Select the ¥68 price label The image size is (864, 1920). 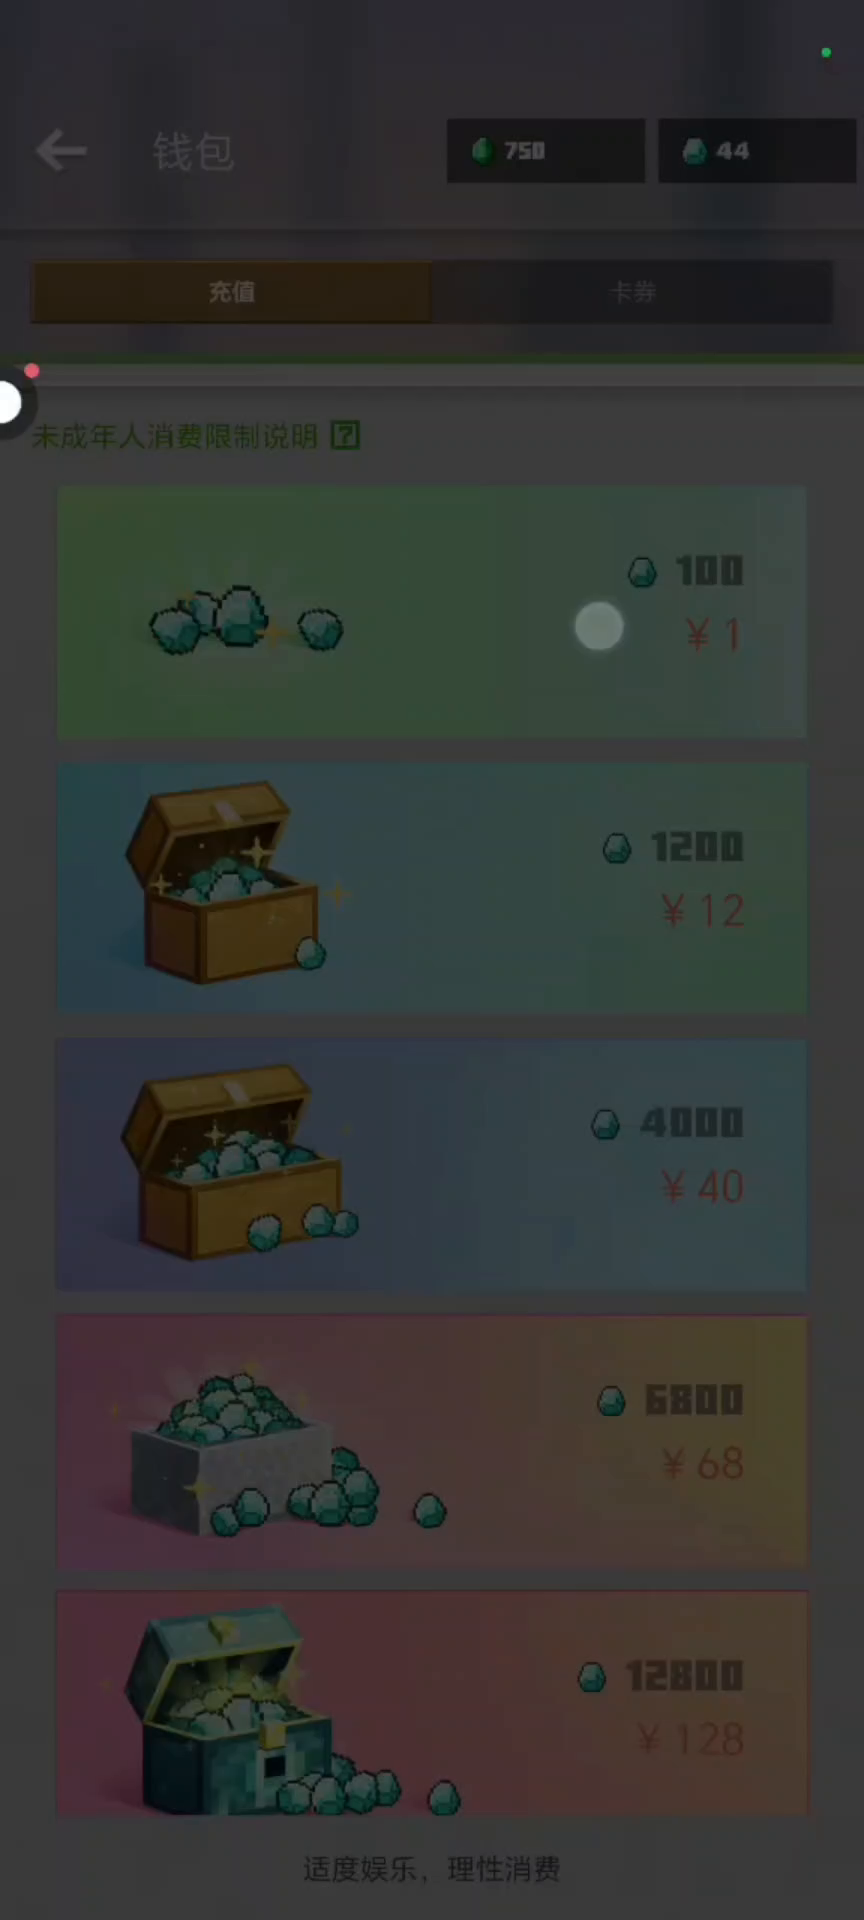tap(702, 1464)
